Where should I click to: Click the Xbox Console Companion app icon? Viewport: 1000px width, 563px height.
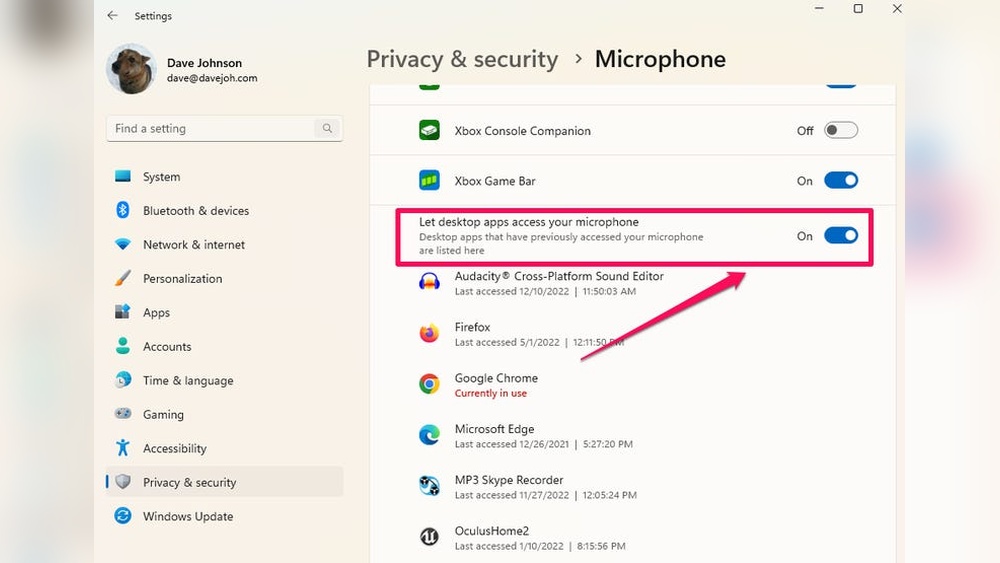click(x=429, y=130)
